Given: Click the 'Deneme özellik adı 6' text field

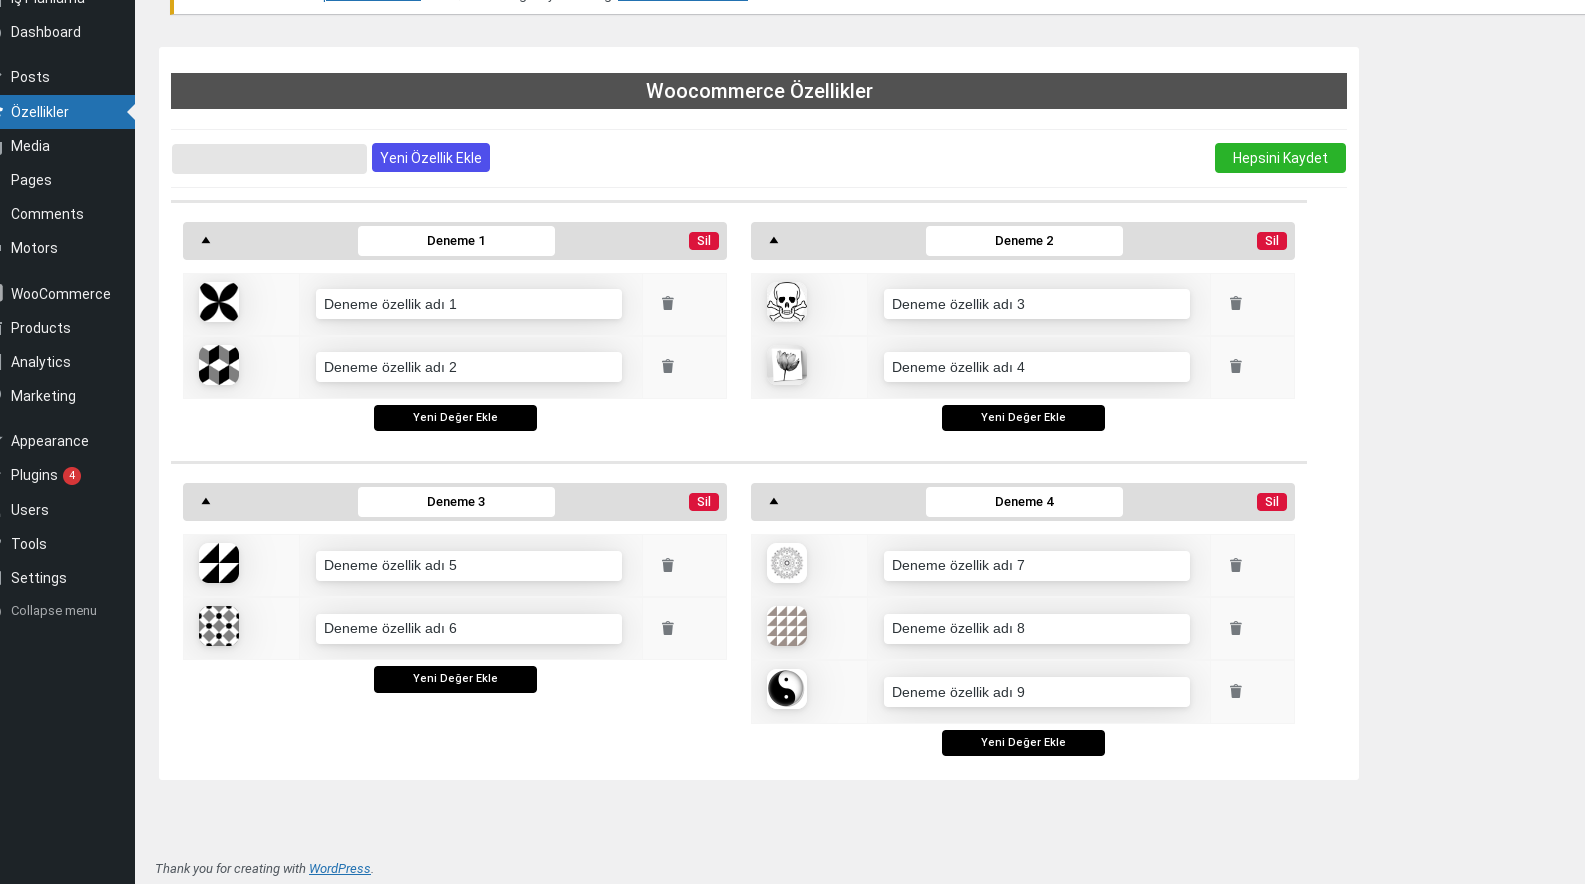Looking at the screenshot, I should (x=469, y=629).
